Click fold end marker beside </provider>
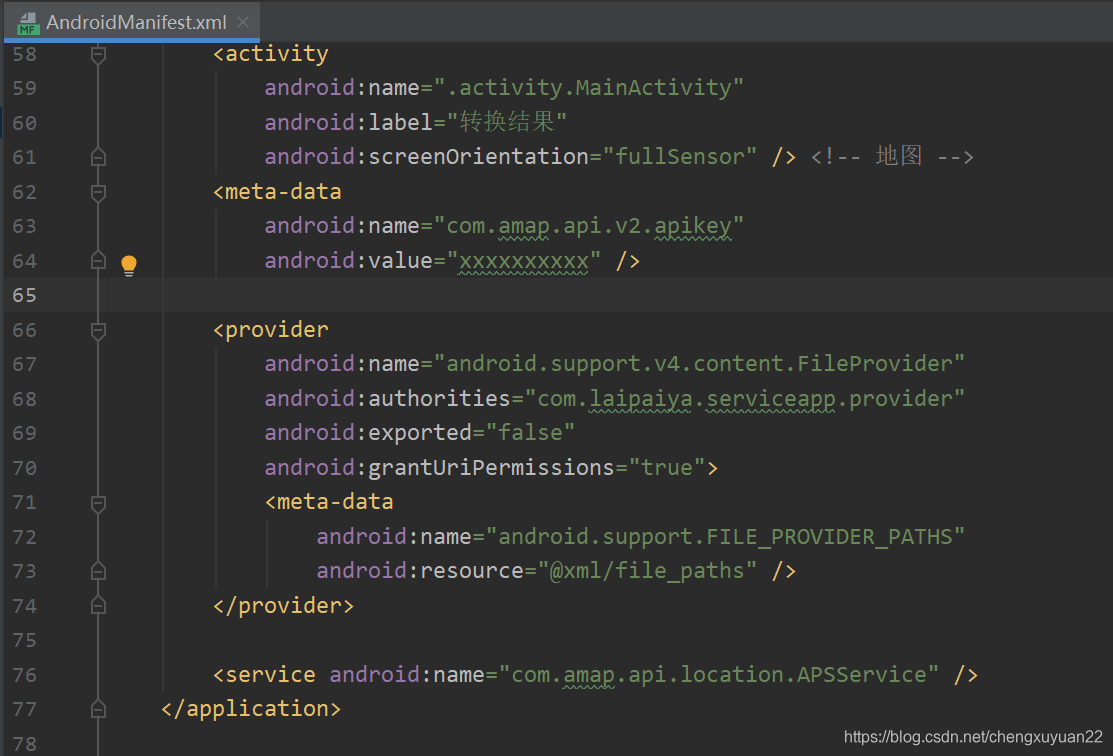 [x=99, y=606]
